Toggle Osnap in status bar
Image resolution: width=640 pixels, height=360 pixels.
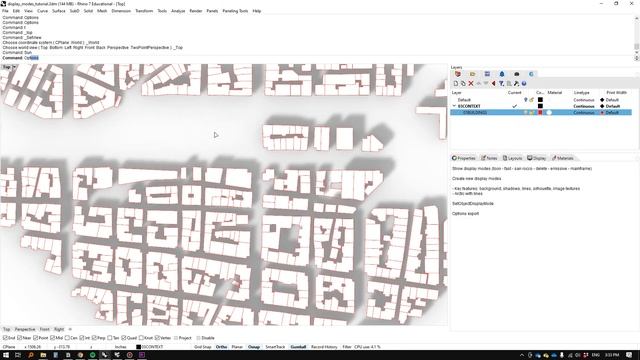pyautogui.click(x=254, y=347)
